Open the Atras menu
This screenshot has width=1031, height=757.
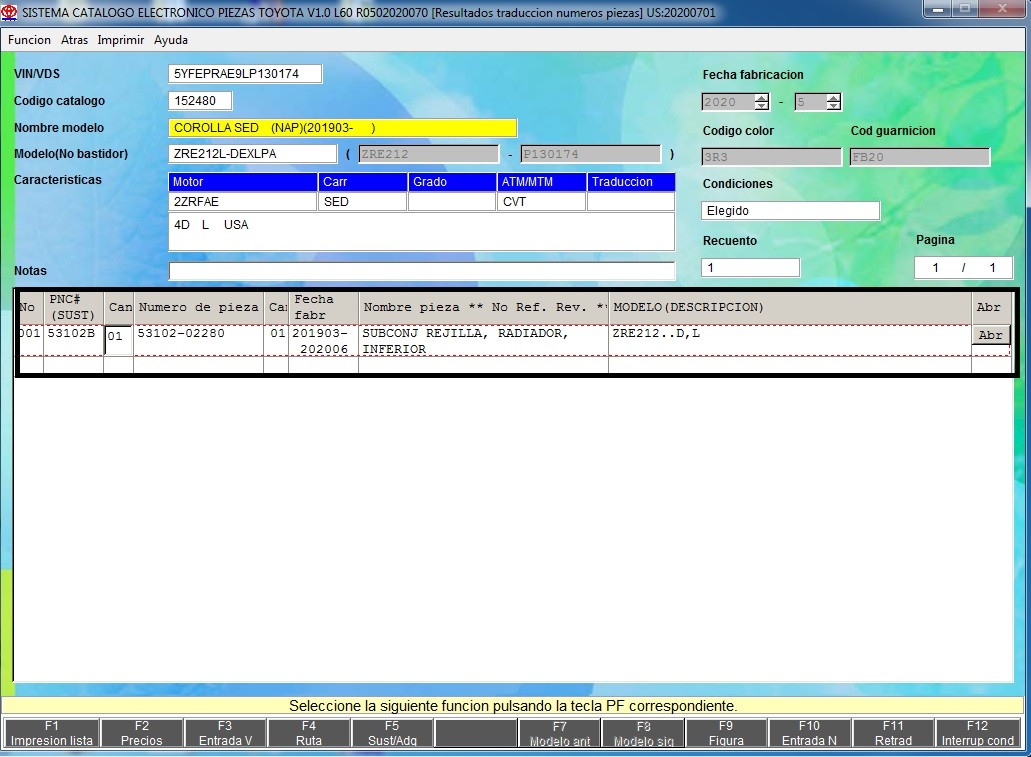point(74,40)
